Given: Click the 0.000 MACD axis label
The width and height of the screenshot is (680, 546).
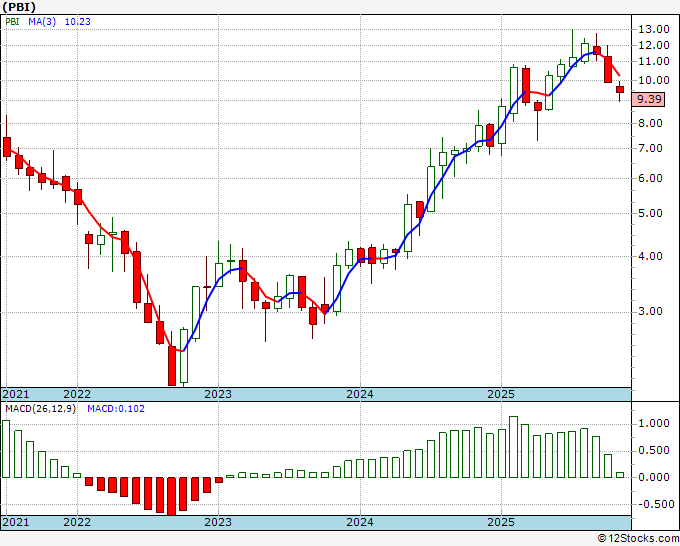Looking at the screenshot, I should coord(654,477).
